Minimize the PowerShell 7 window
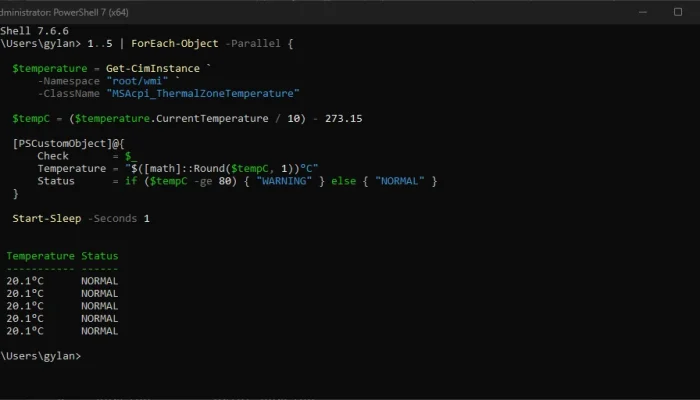Screen dimensions: 700x400 [x=643, y=12]
